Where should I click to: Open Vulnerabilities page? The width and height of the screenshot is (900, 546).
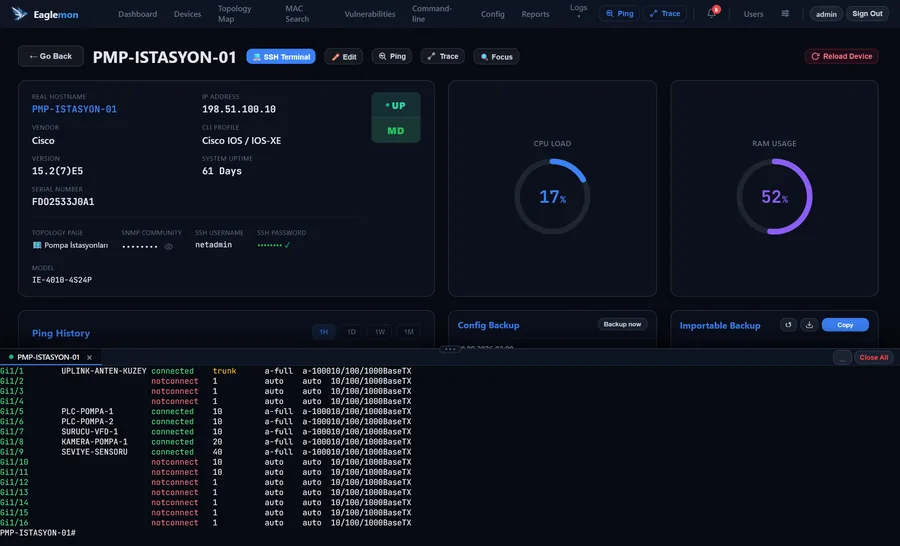[370, 14]
